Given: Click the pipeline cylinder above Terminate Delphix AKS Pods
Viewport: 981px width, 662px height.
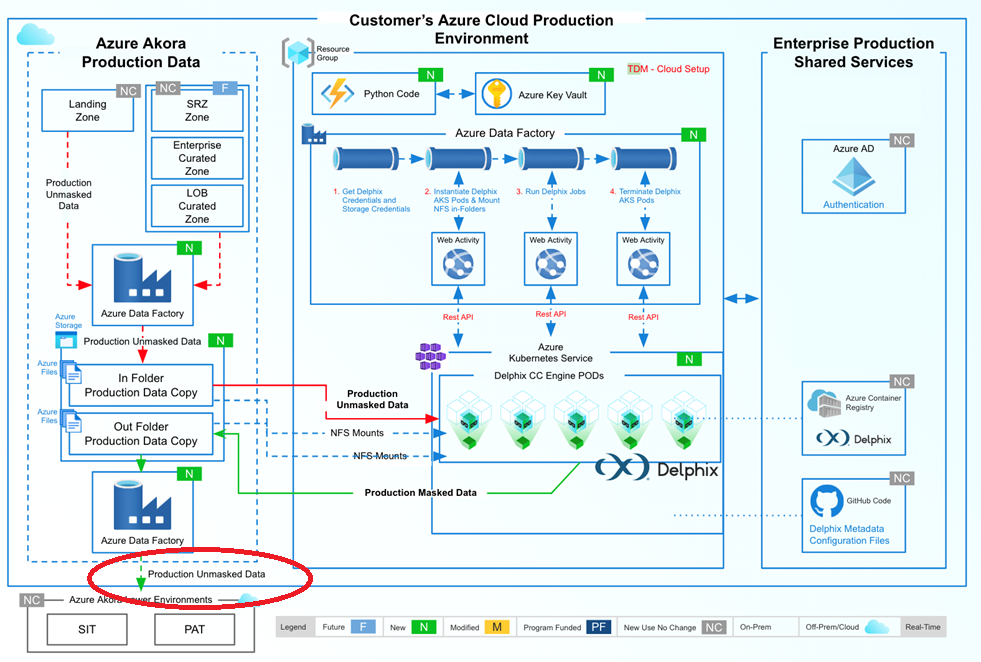Looking at the screenshot, I should pos(644,158).
